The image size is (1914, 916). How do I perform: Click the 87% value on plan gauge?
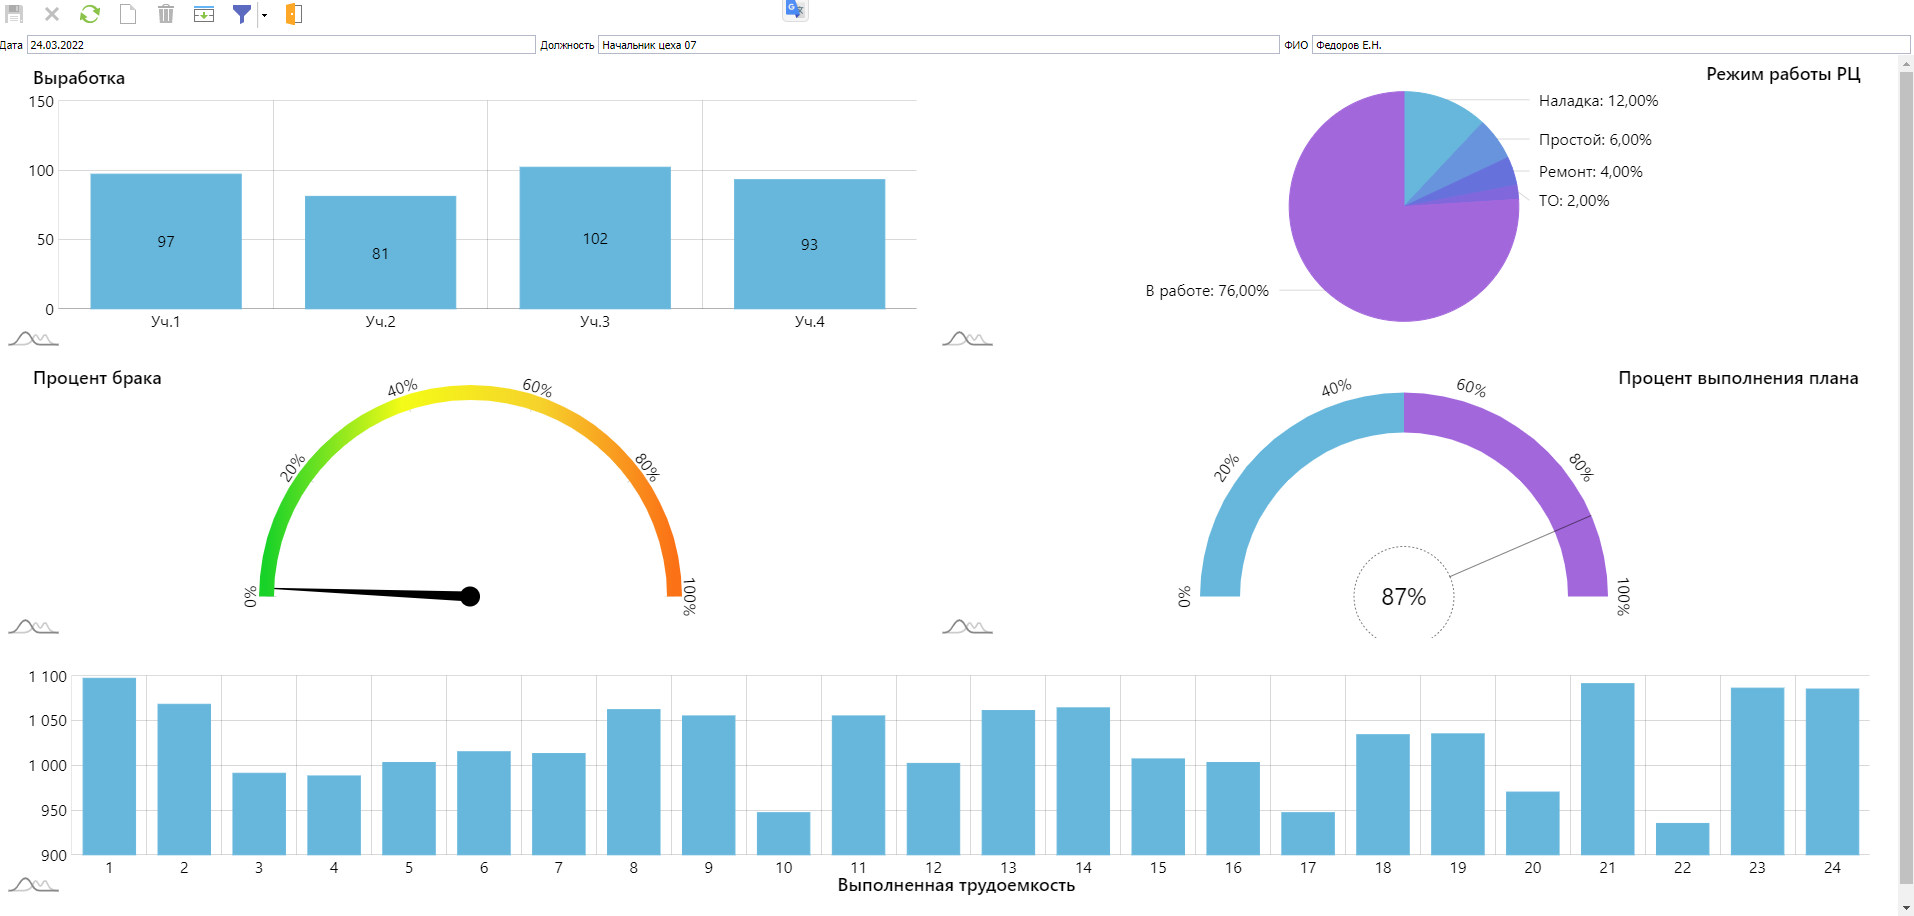pyautogui.click(x=1403, y=597)
